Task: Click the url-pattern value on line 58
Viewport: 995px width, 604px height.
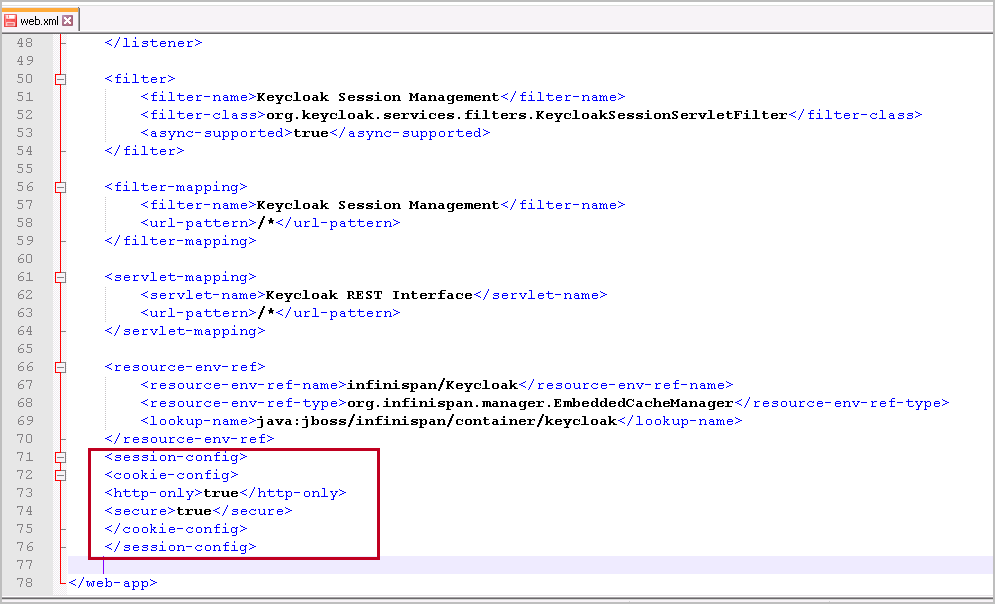Action: (266, 223)
